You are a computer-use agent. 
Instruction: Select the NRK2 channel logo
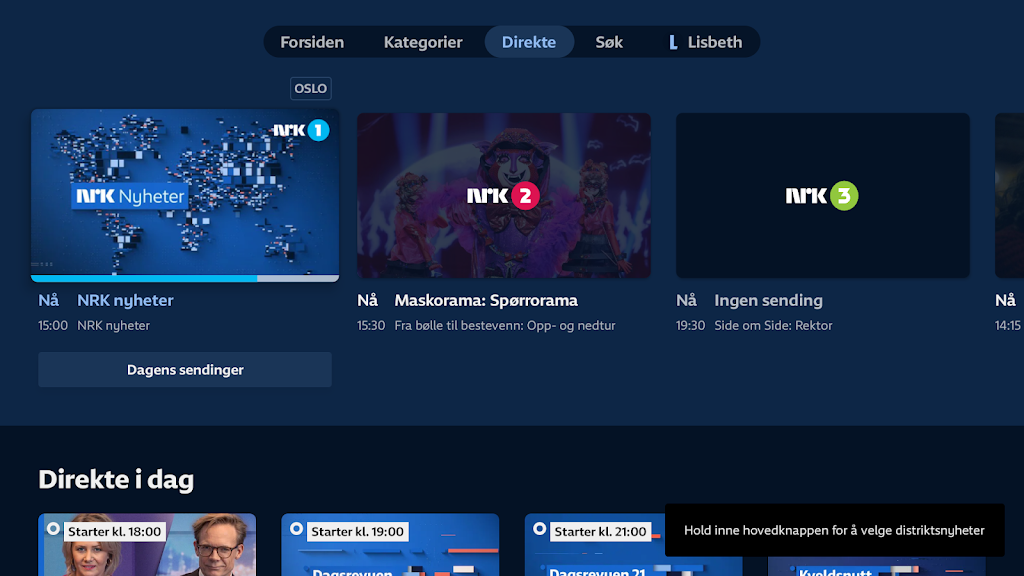[x=503, y=196]
